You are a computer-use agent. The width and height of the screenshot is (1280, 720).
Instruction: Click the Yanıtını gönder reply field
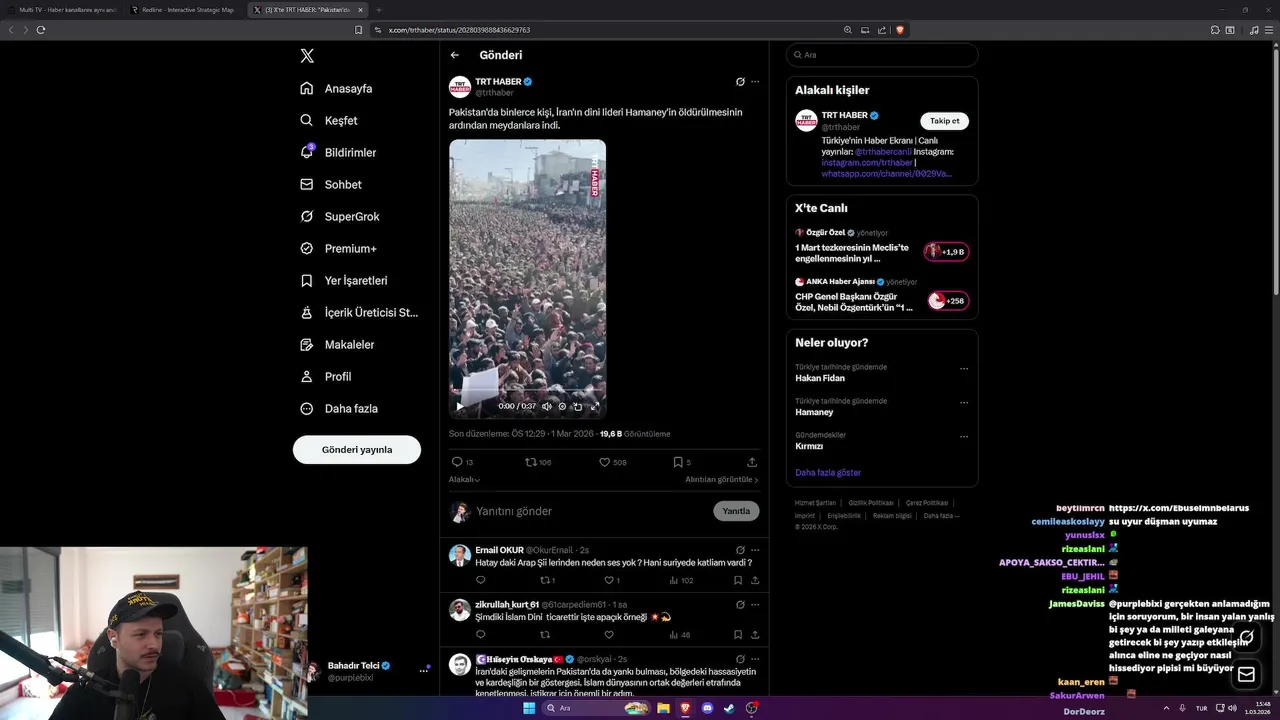pyautogui.click(x=590, y=511)
